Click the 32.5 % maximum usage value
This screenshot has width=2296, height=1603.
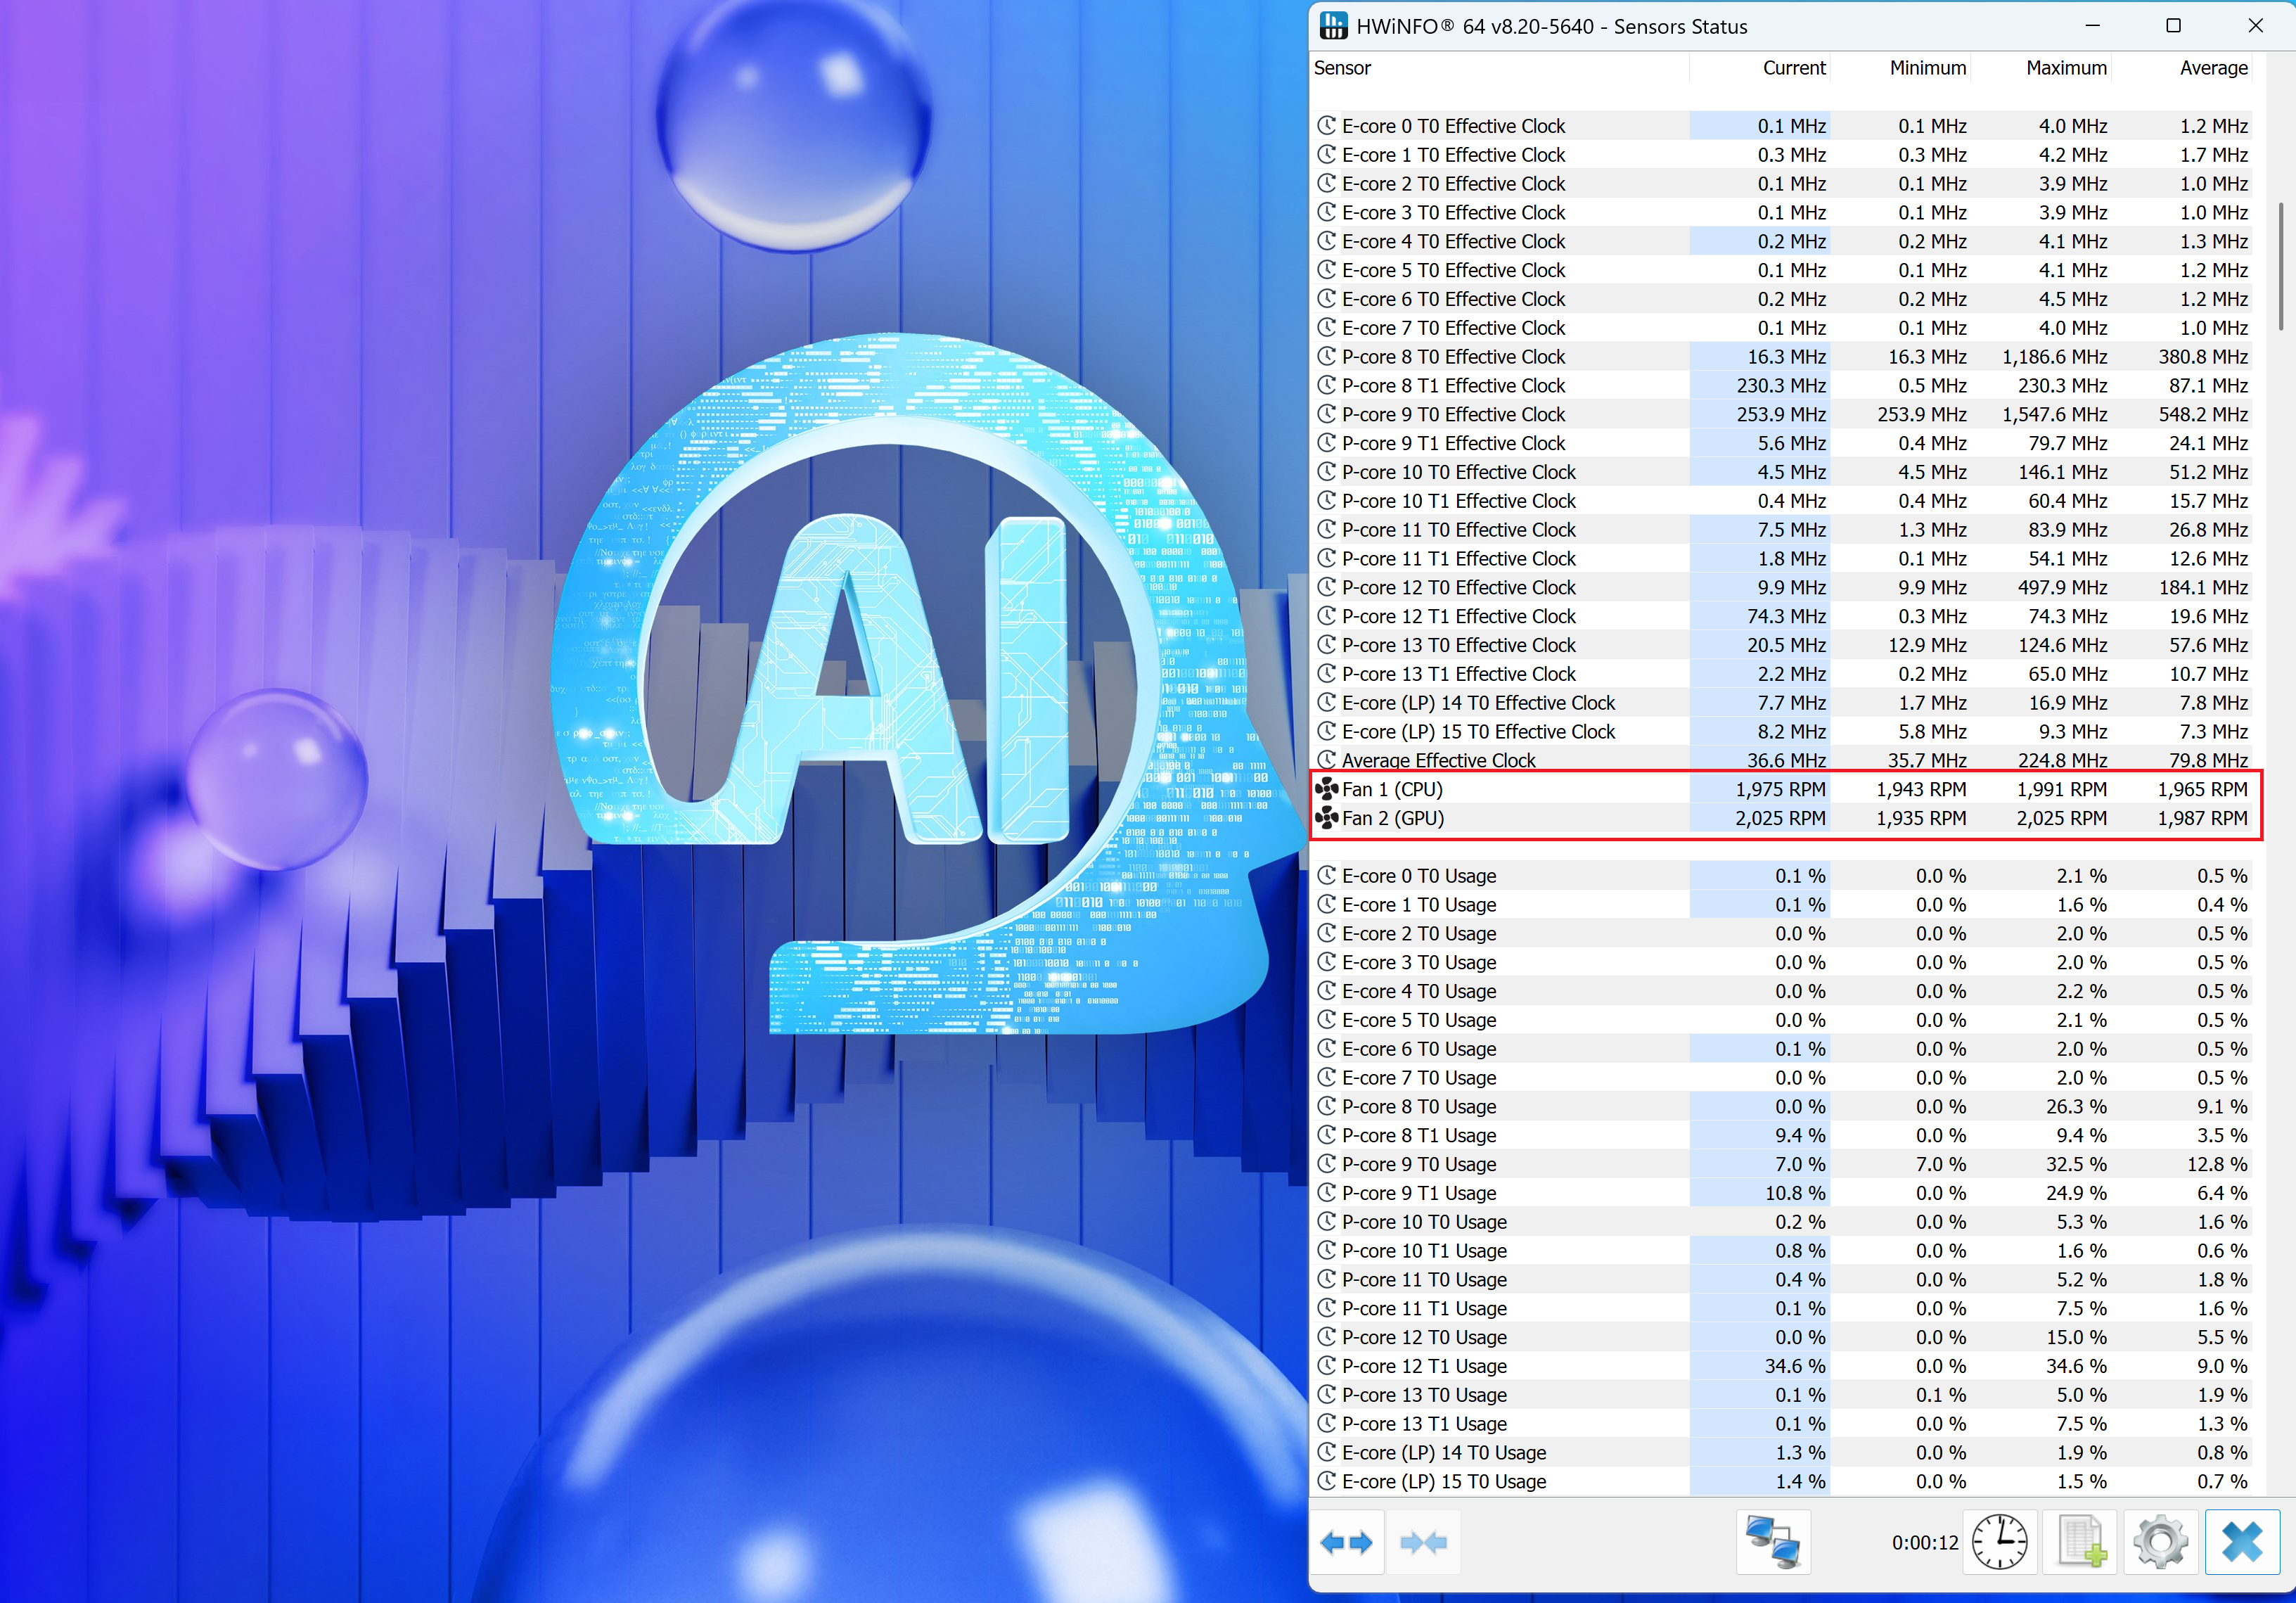(x=2076, y=1164)
